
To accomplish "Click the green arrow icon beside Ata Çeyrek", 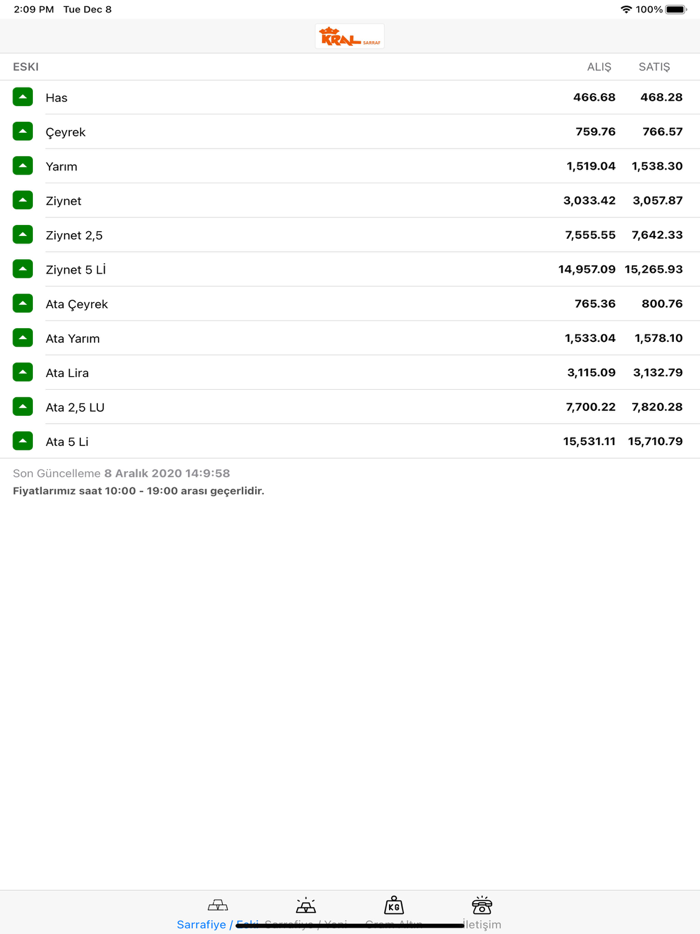I will pyautogui.click(x=23, y=303).
